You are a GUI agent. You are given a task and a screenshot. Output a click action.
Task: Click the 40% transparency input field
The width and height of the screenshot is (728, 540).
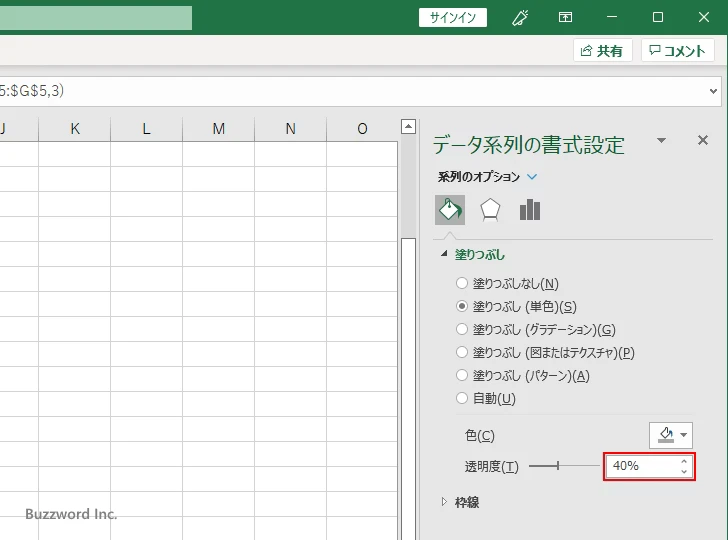642,466
